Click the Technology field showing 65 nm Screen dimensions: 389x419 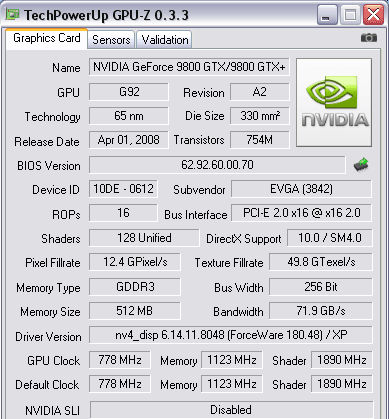coord(129,116)
